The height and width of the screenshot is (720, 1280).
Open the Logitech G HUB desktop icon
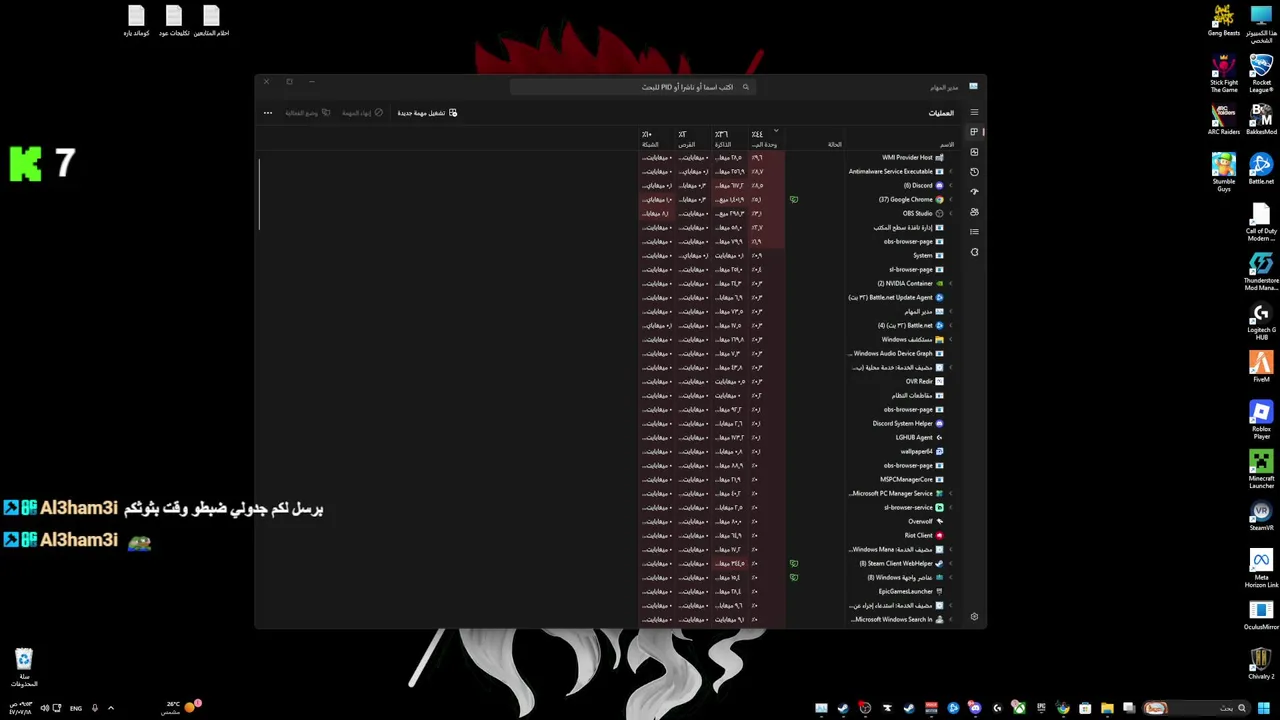pos(1261,321)
